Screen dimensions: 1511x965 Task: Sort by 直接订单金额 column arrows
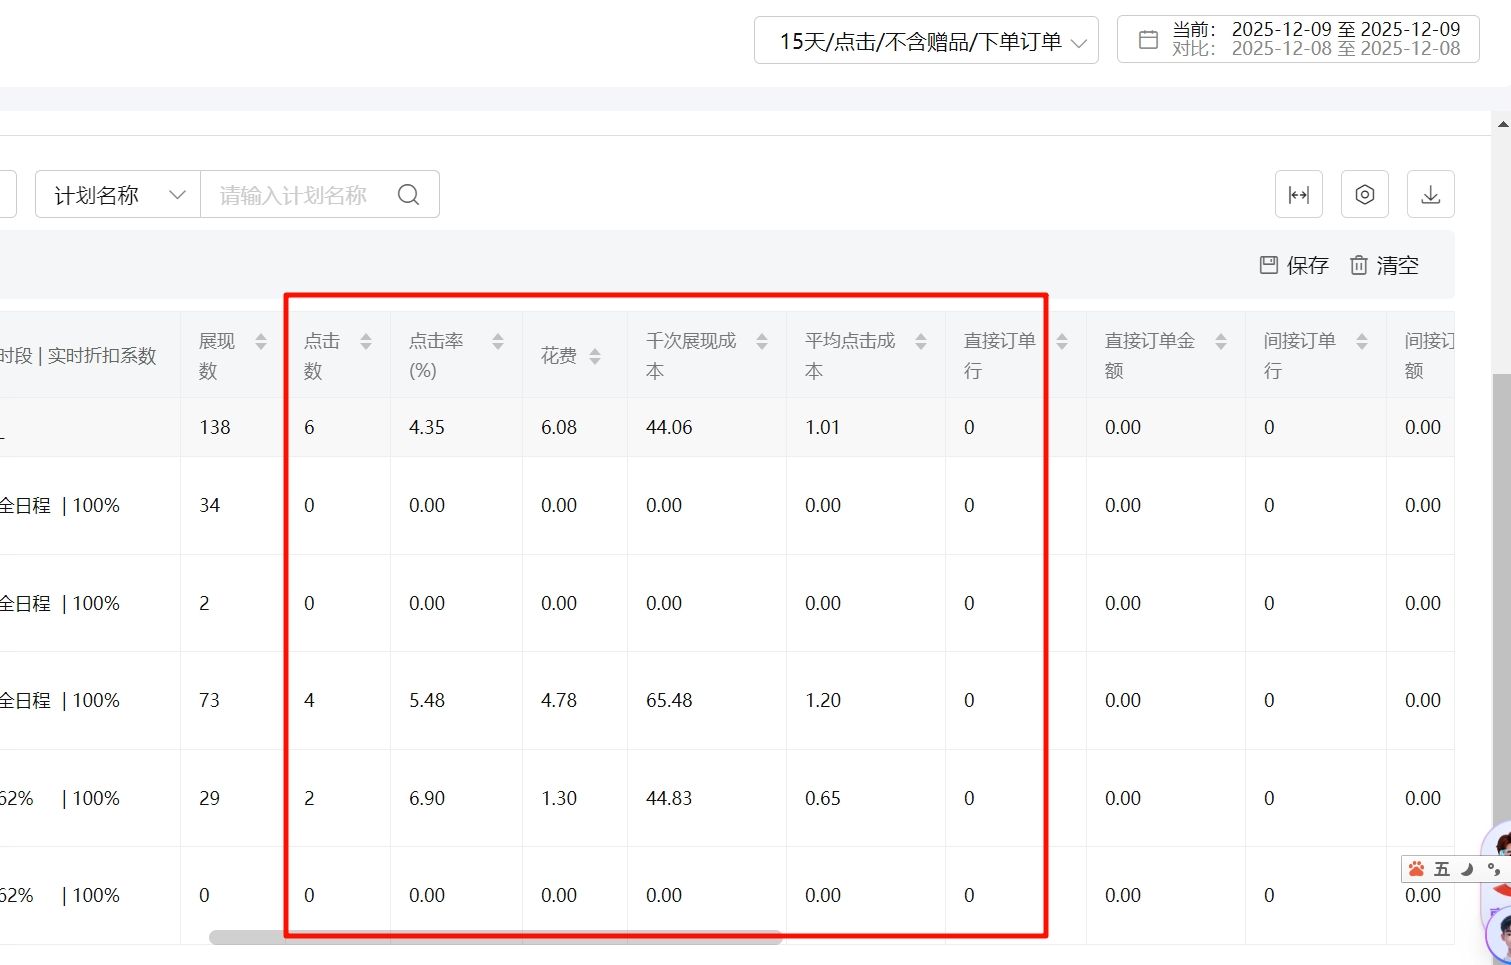click(x=1221, y=342)
